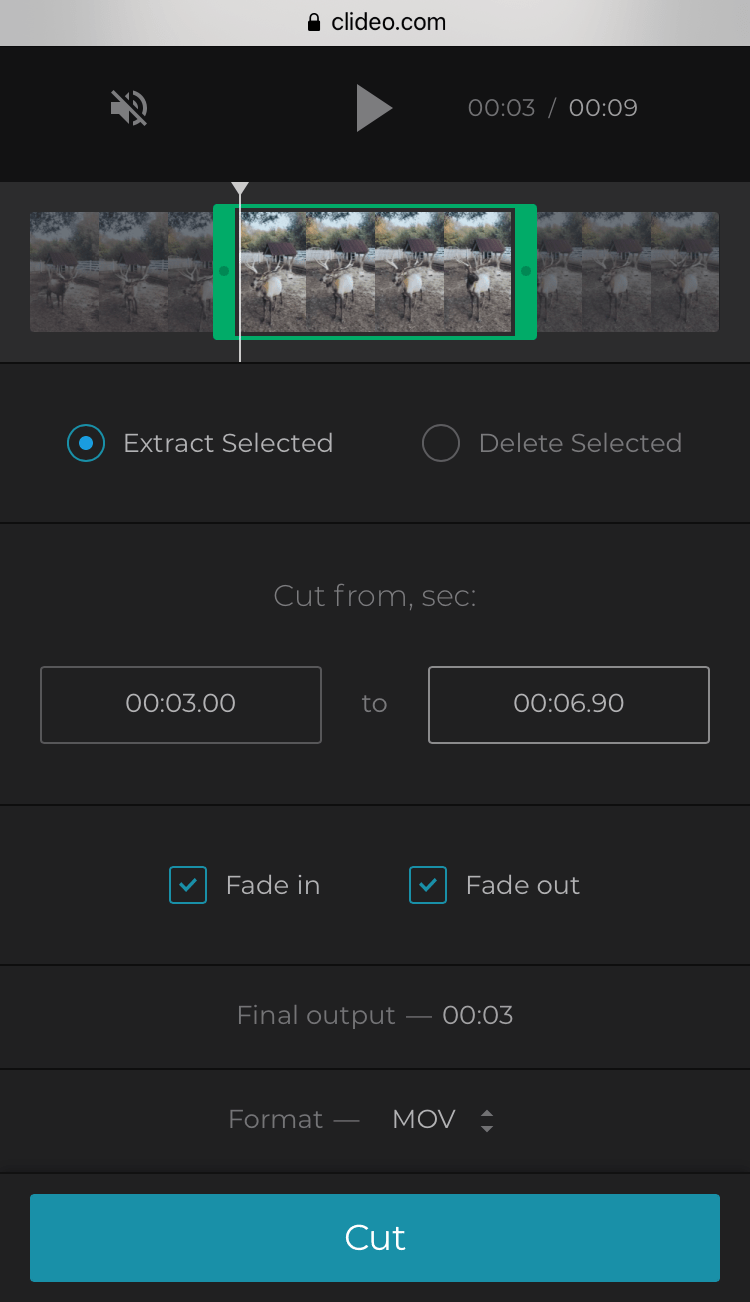Uncheck the Fade out option

[x=428, y=885]
